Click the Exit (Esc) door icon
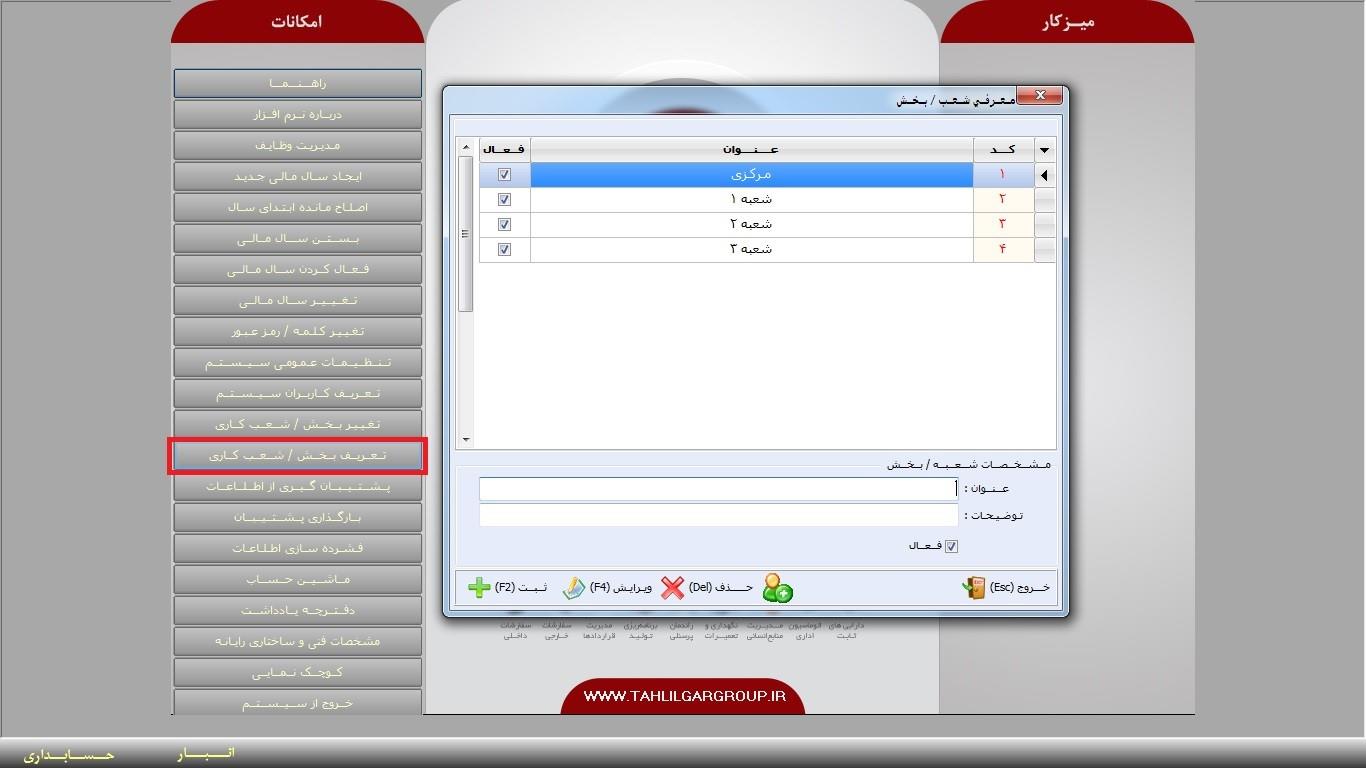This screenshot has width=1366, height=768. 974,588
